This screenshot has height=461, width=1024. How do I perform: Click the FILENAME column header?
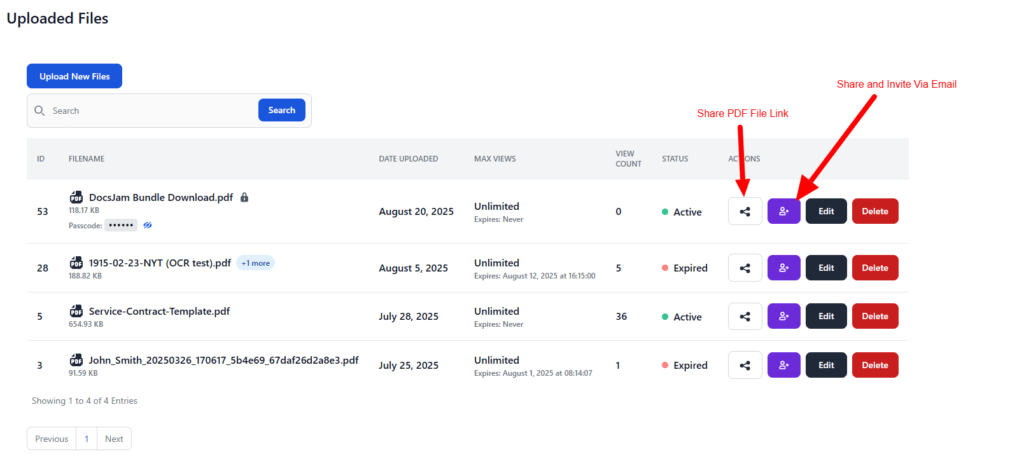(86, 159)
